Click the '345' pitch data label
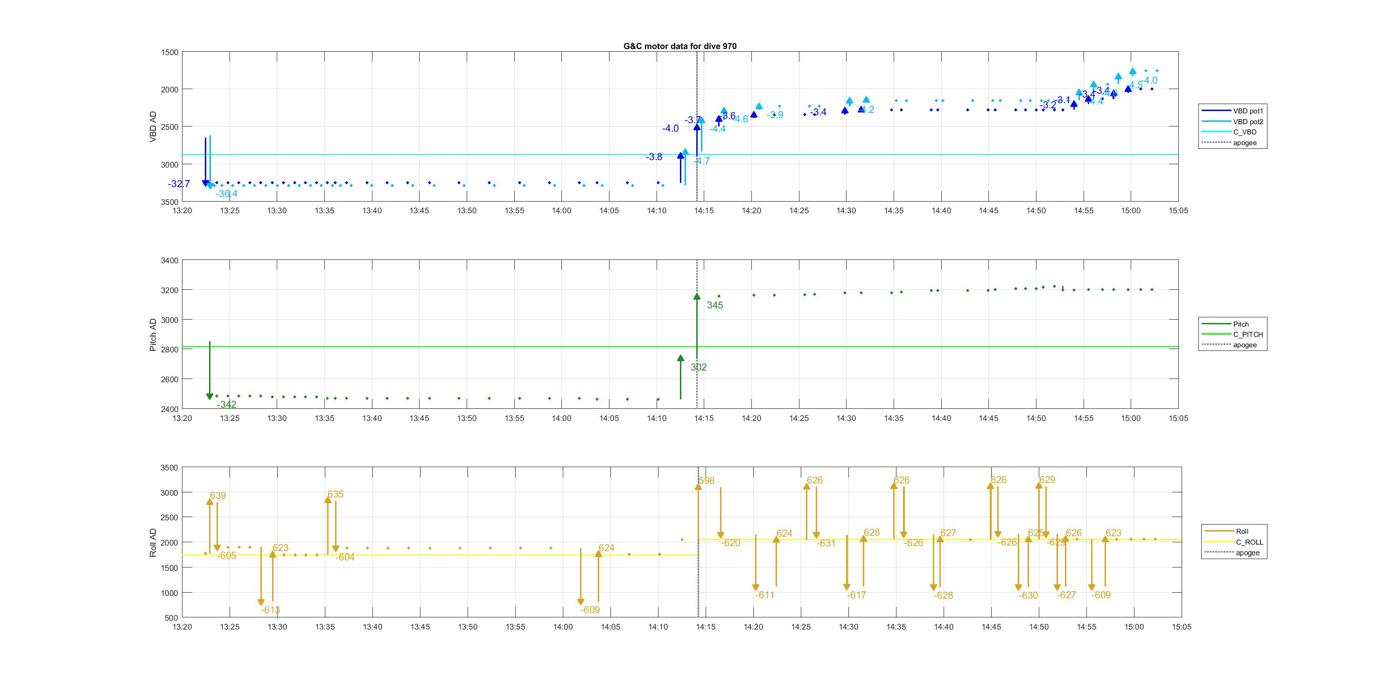The image size is (1400, 693). (x=715, y=305)
